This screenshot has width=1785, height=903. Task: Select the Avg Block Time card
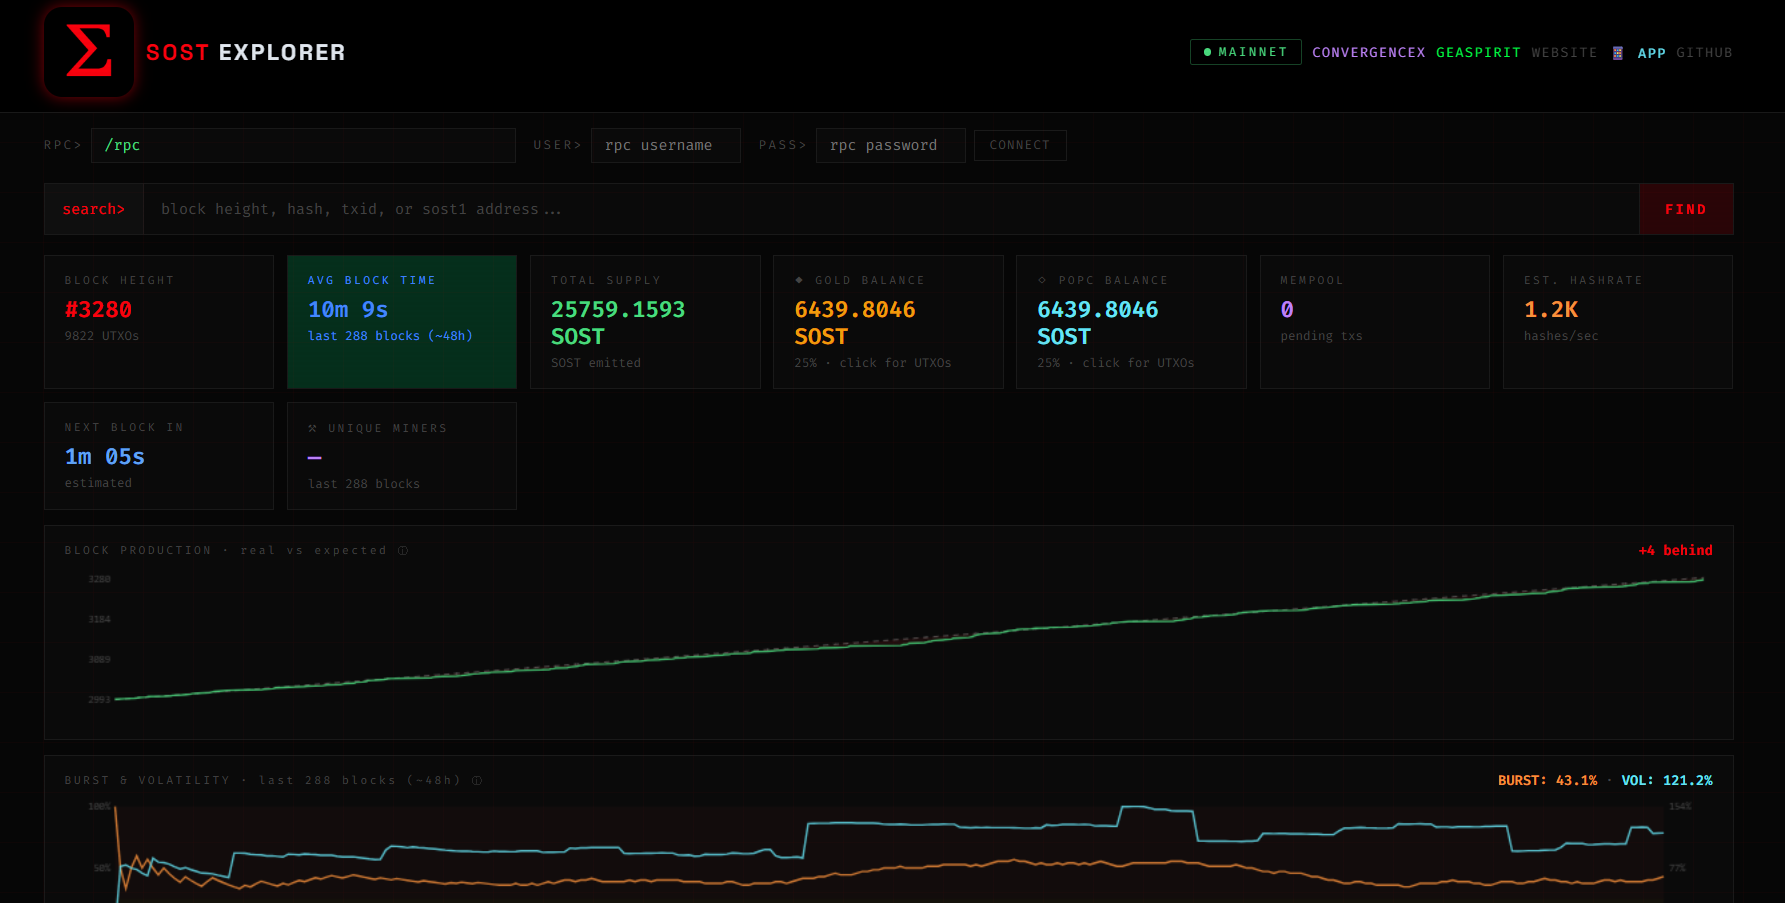pos(401,321)
